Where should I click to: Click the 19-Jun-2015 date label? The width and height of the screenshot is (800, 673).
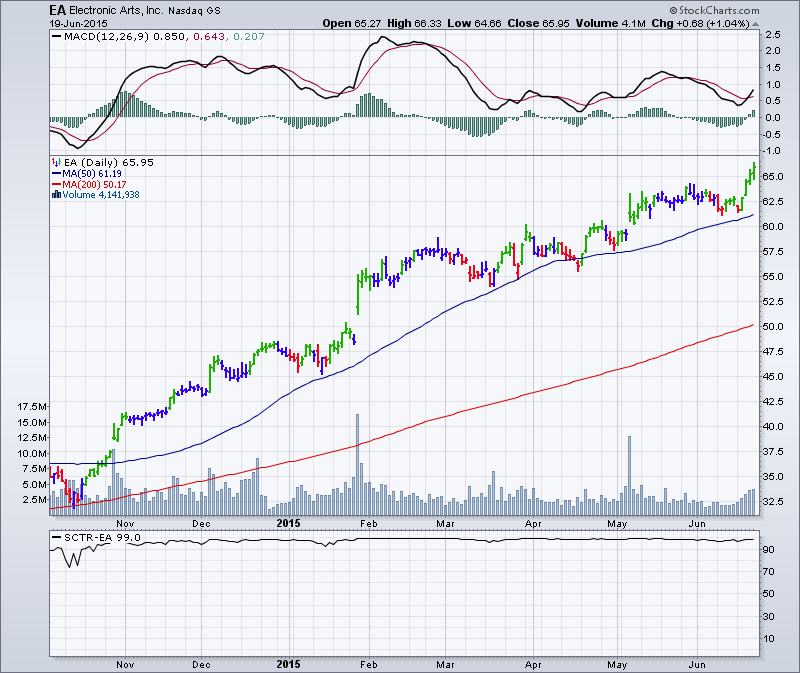tap(79, 23)
